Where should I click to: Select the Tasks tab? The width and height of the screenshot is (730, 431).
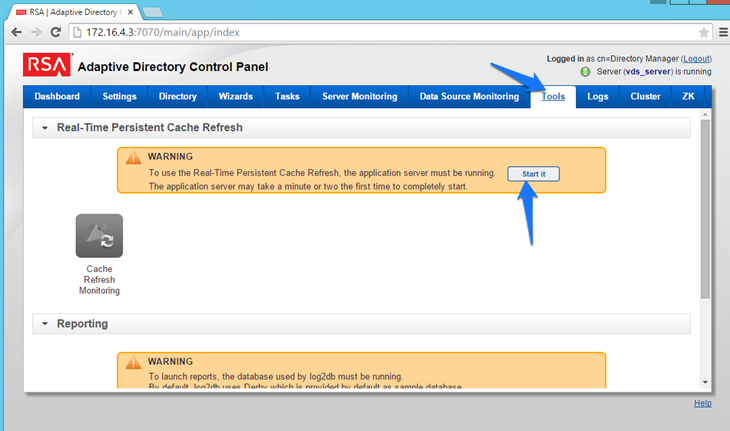pyautogui.click(x=287, y=96)
